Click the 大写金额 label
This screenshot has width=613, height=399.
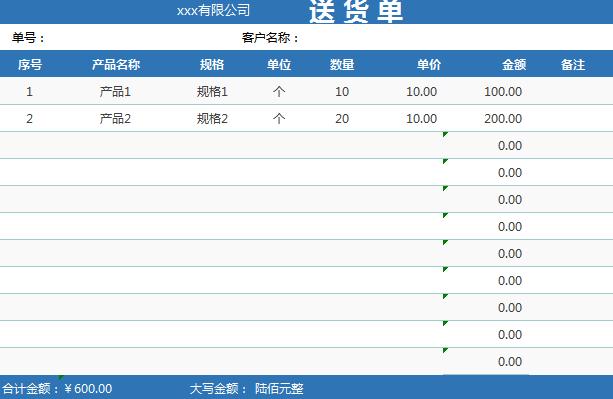[218, 388]
